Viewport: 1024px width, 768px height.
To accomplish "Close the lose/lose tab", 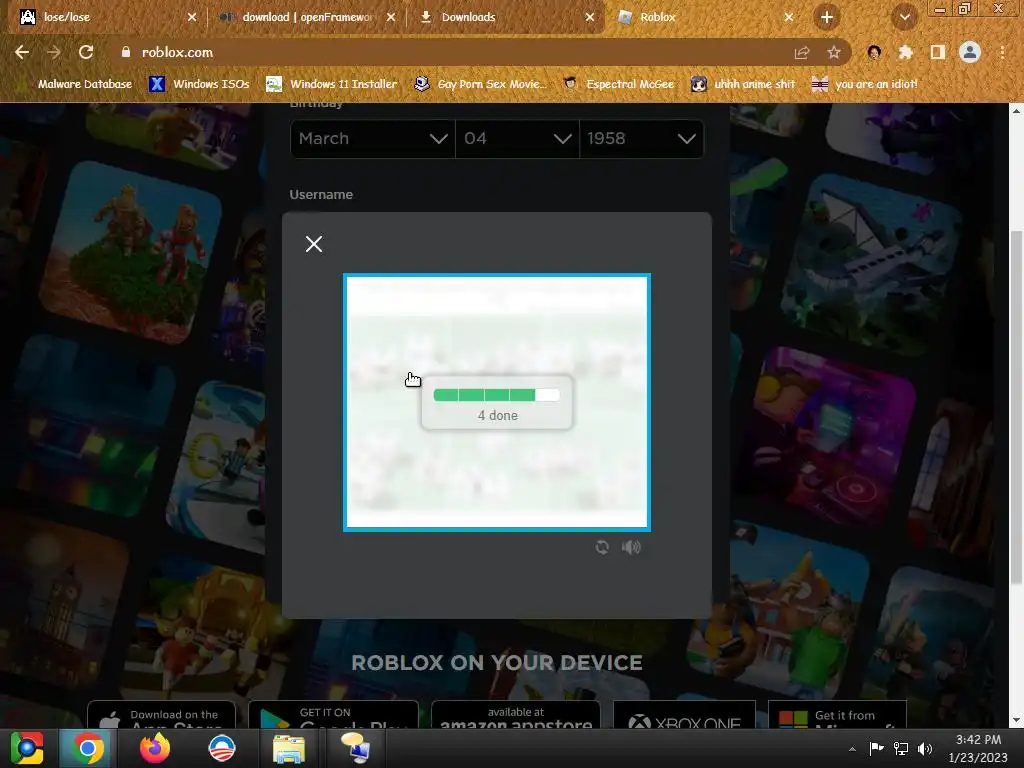I will (x=192, y=17).
